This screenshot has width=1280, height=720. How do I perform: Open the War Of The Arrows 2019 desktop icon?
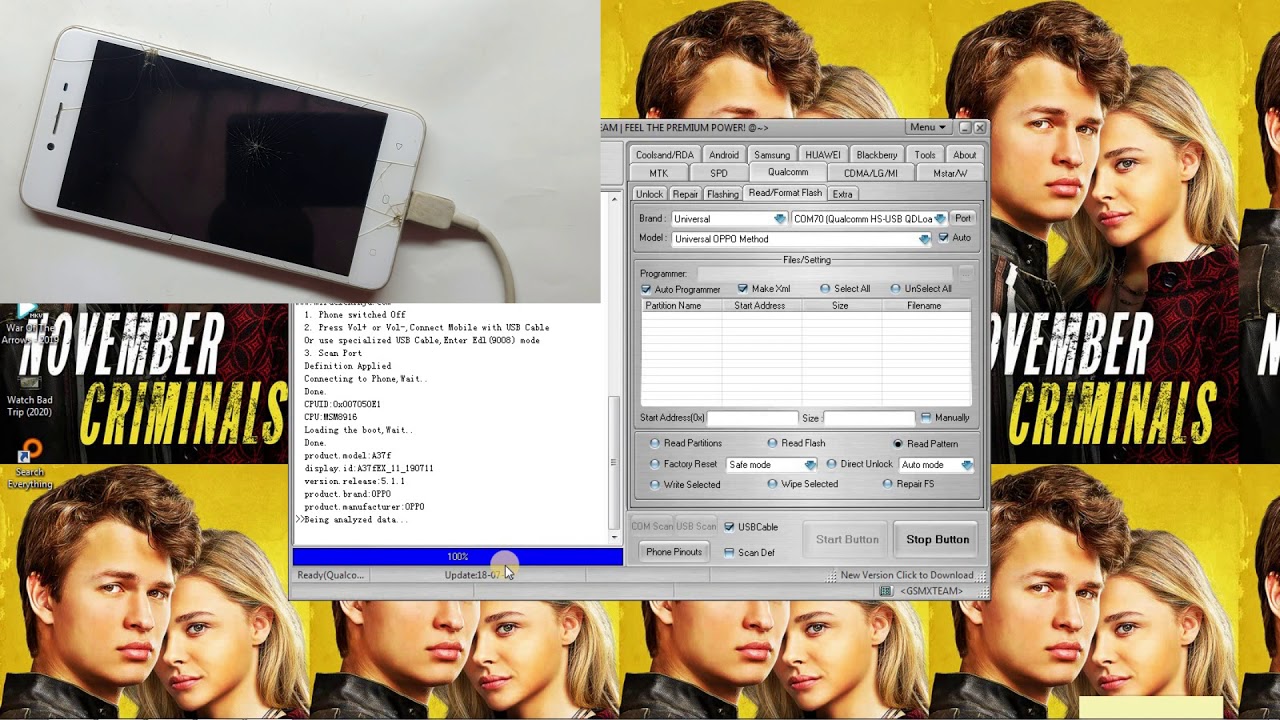coord(28,323)
